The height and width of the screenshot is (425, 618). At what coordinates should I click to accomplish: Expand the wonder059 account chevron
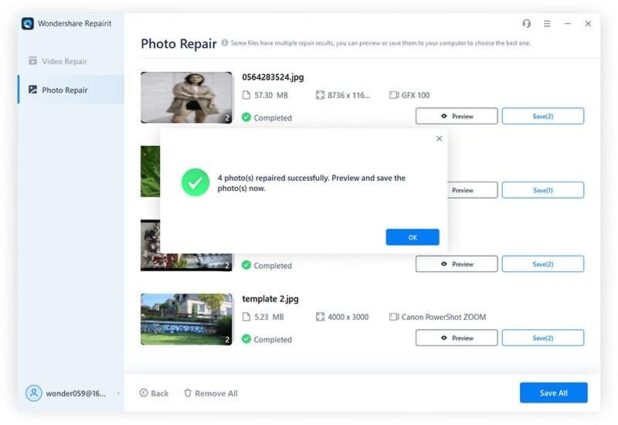coord(118,393)
